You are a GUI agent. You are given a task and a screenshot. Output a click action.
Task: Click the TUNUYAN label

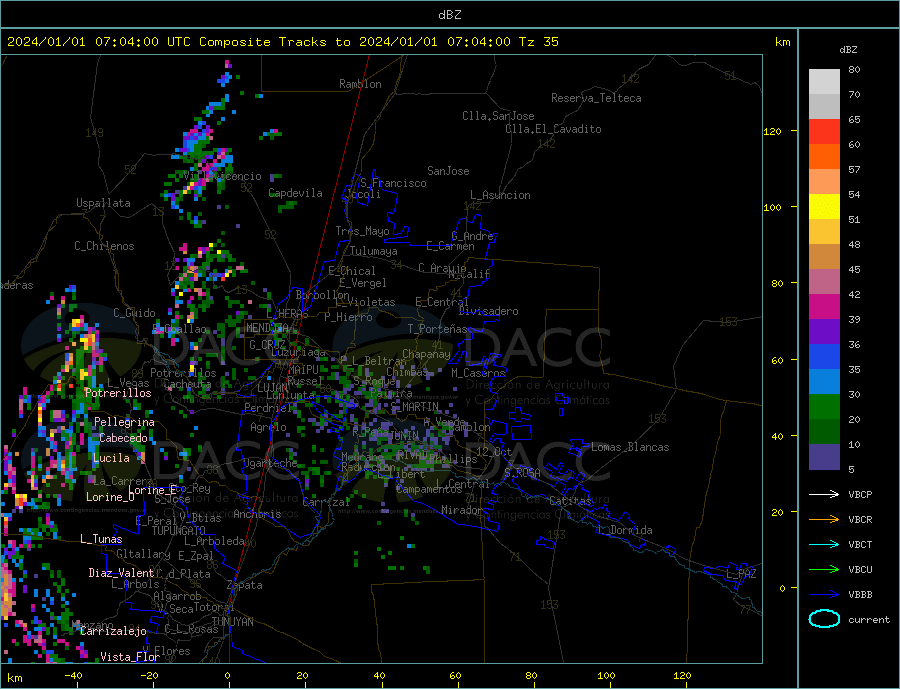232,622
